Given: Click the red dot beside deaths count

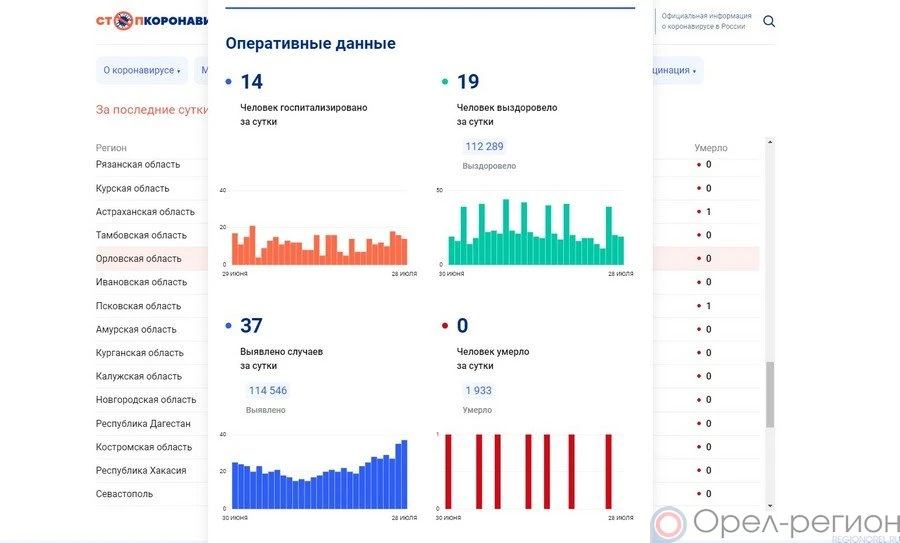Looking at the screenshot, I should click(x=445, y=326).
